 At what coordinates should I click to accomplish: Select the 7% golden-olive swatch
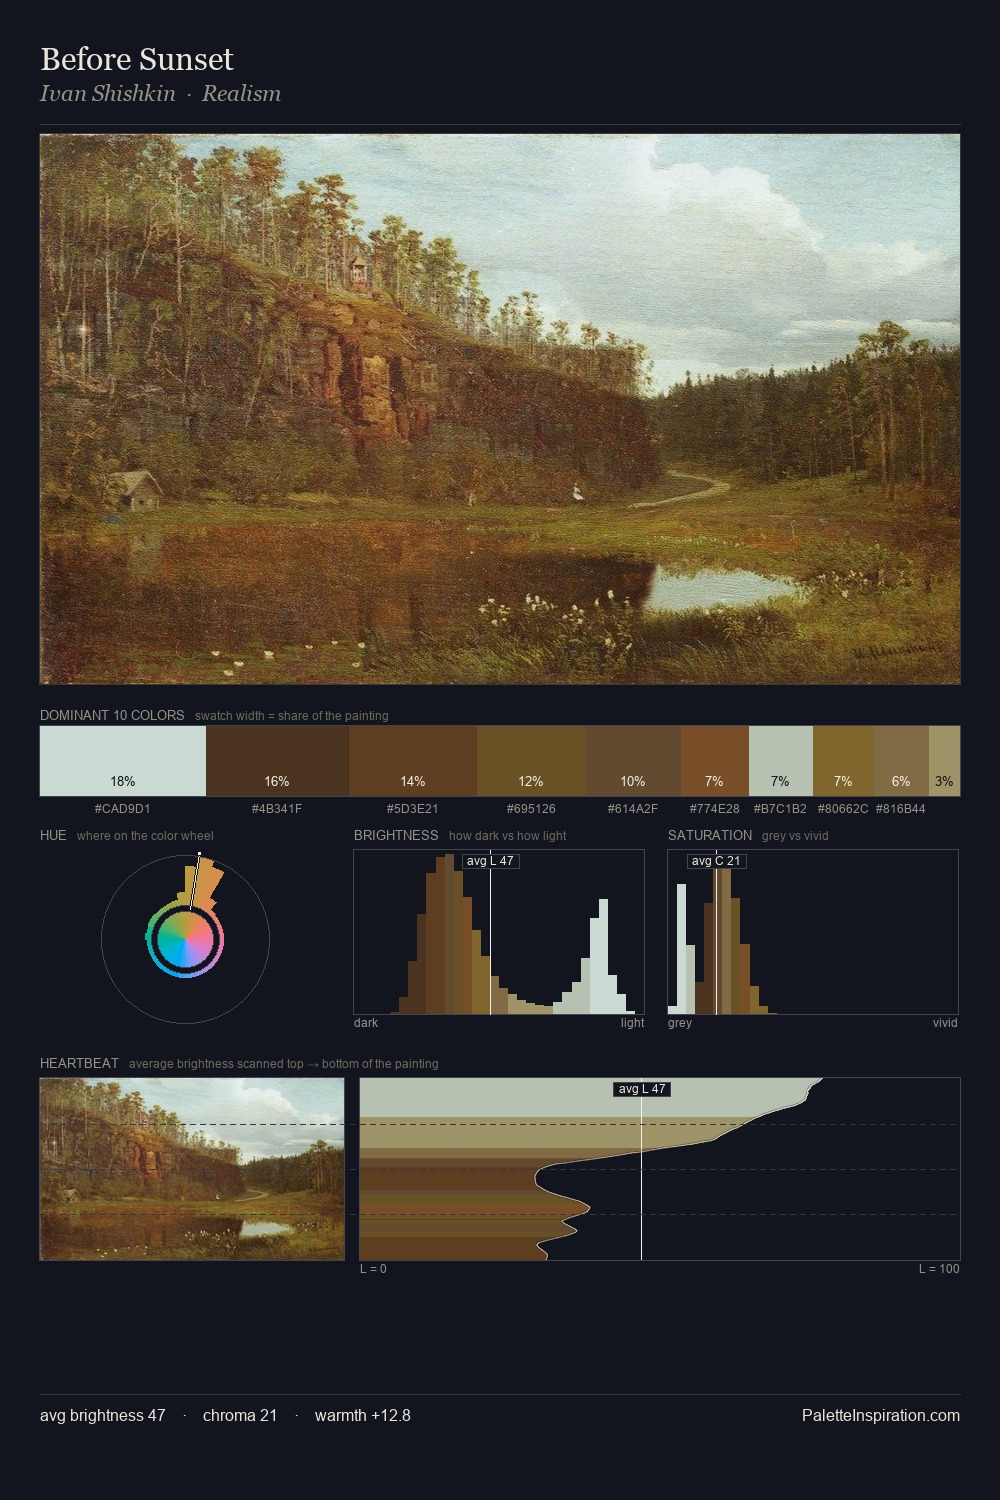(843, 761)
